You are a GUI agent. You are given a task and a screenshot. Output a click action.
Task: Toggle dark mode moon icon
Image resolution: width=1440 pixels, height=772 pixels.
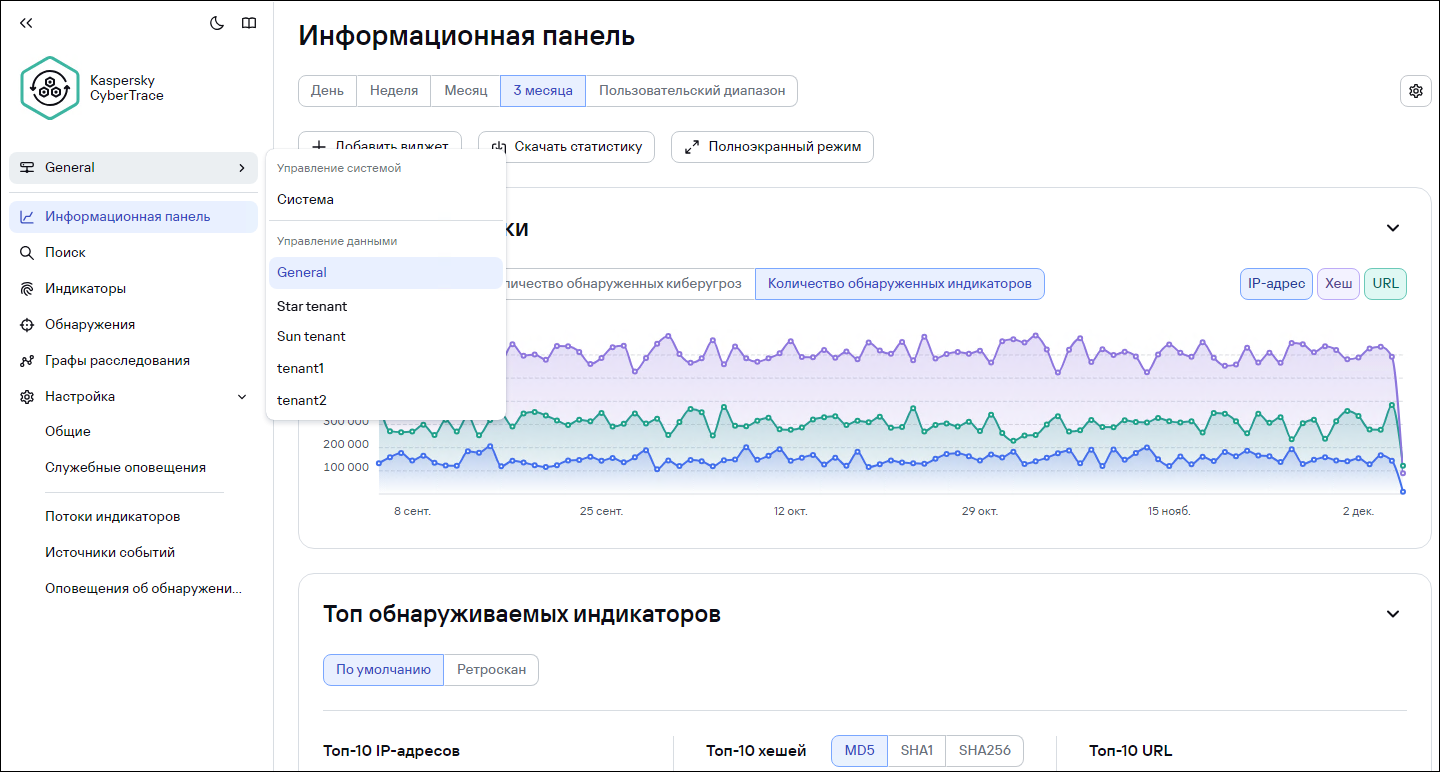pyautogui.click(x=217, y=23)
